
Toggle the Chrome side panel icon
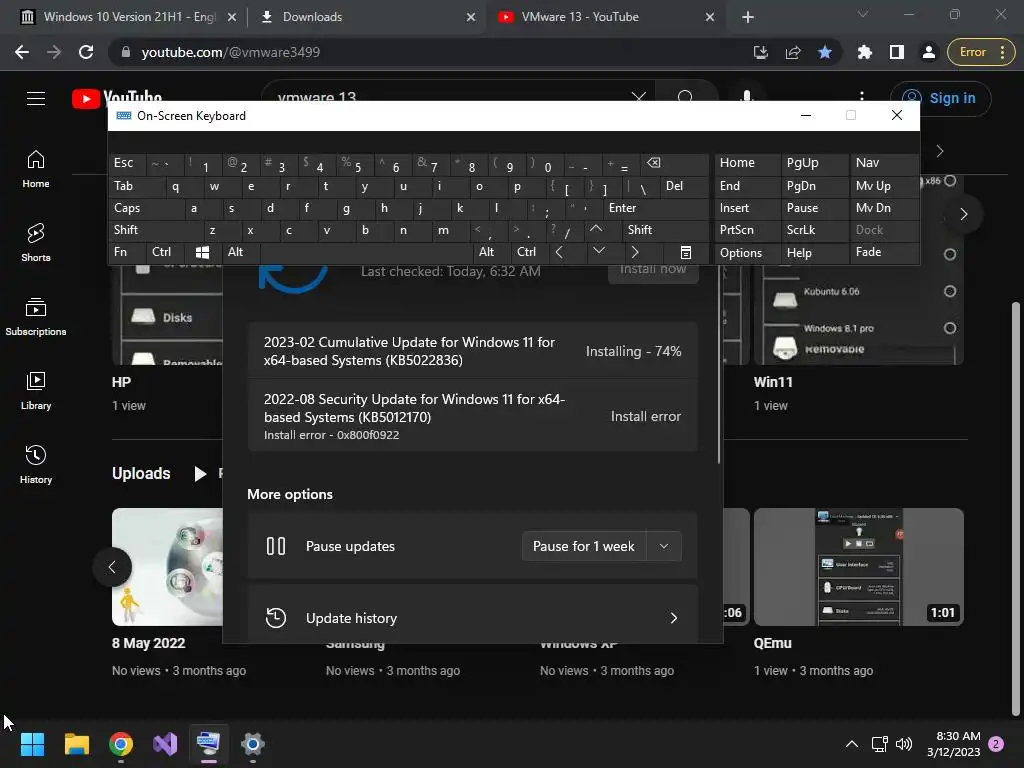(x=897, y=52)
